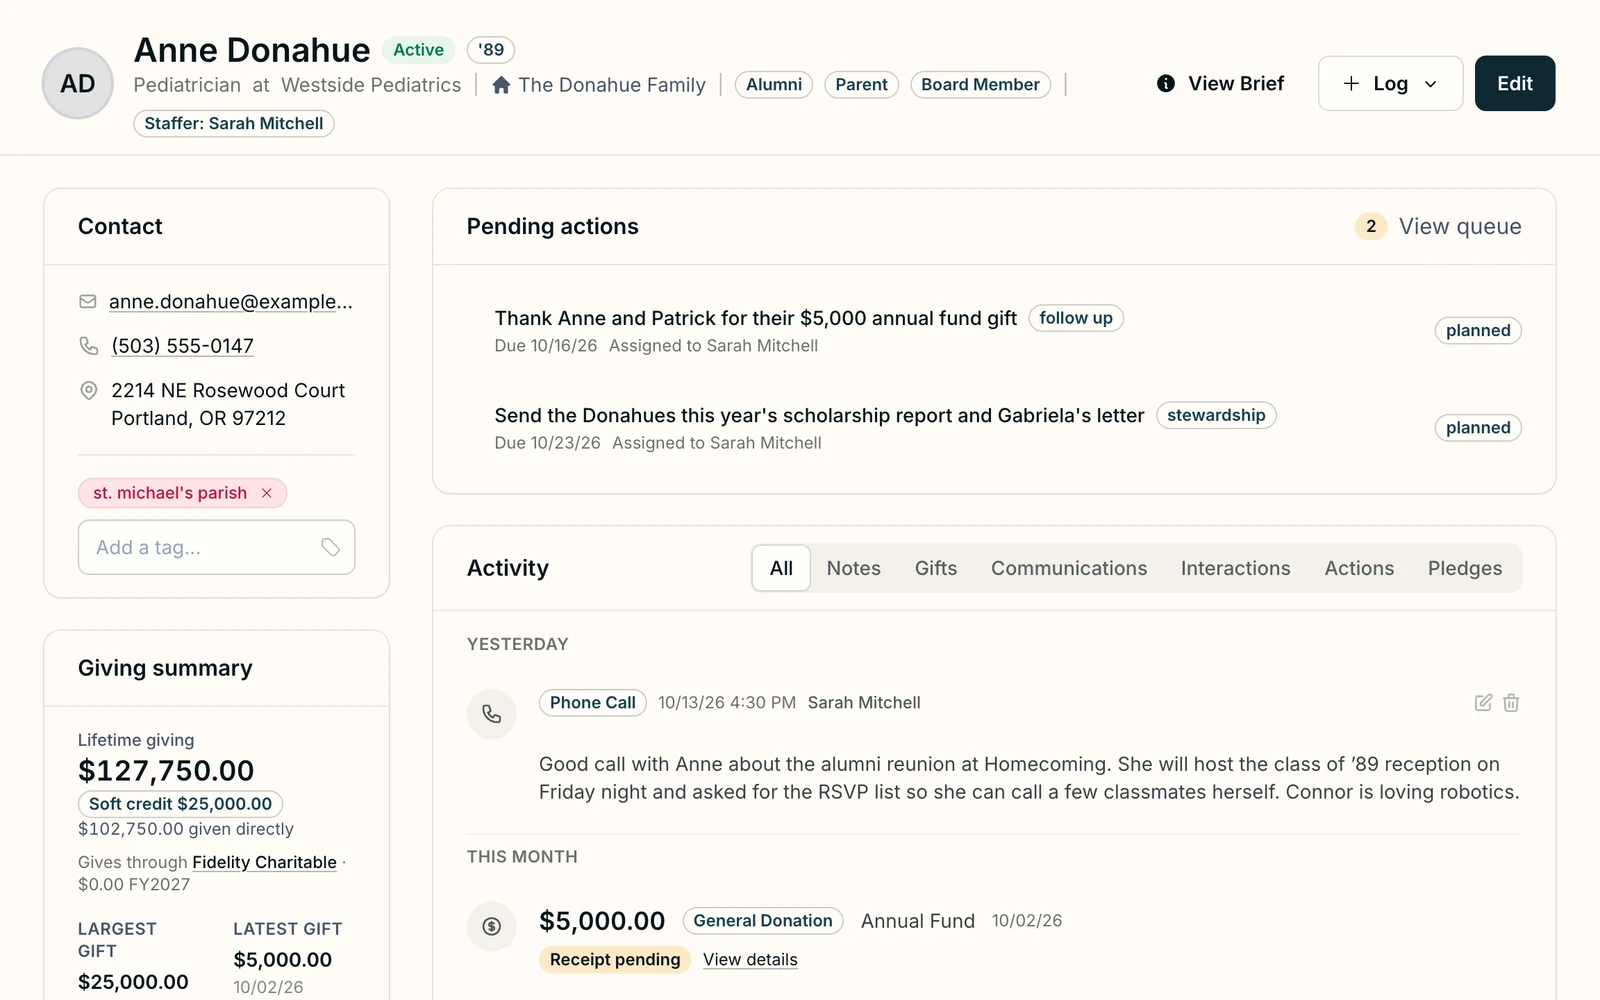1600x1000 pixels.
Task: Click the Edit button
Action: [x=1515, y=83]
